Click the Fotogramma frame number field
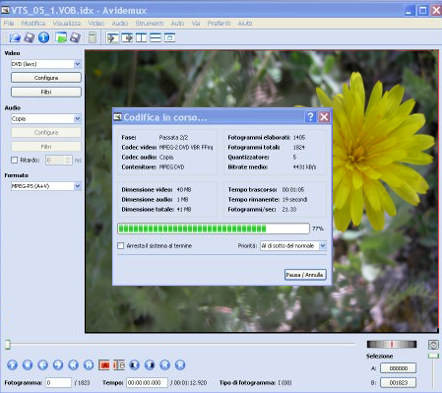Image resolution: width=442 pixels, height=393 pixels. coord(58,383)
